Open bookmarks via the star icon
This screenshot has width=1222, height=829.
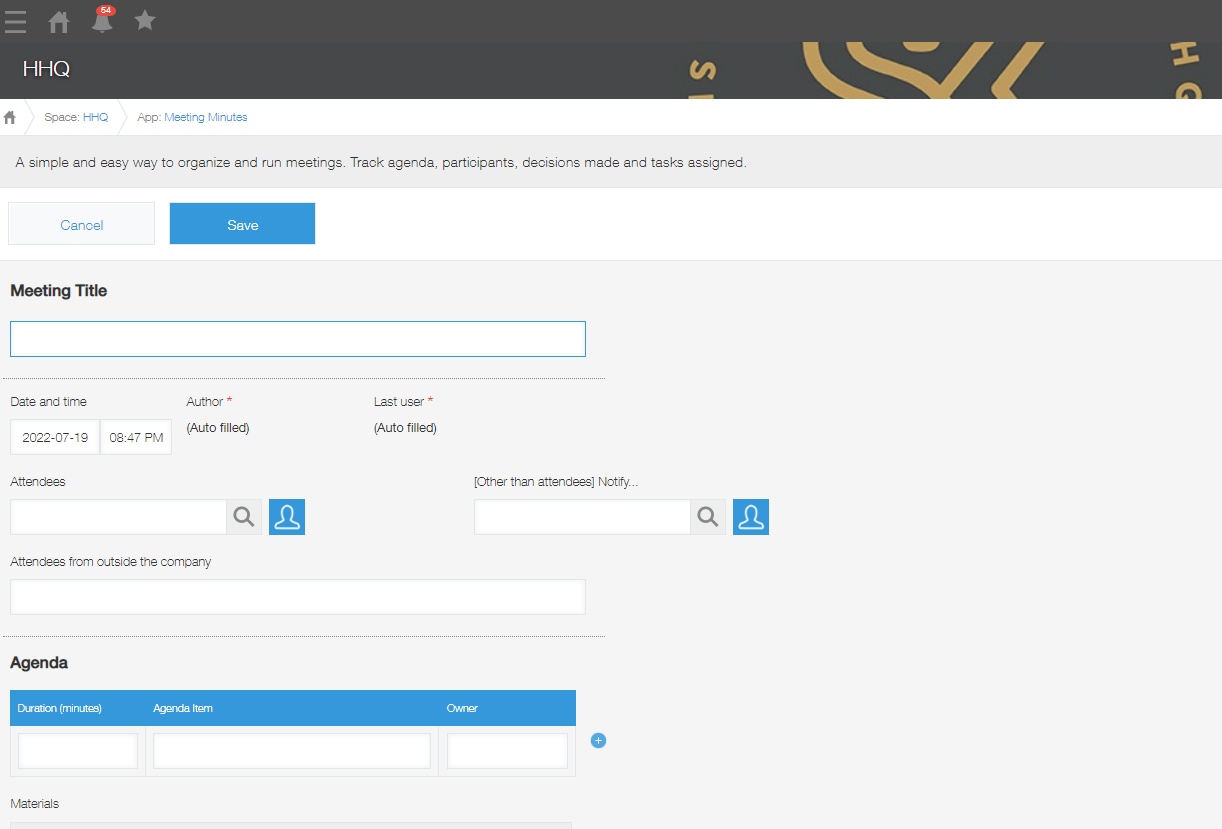click(x=145, y=20)
